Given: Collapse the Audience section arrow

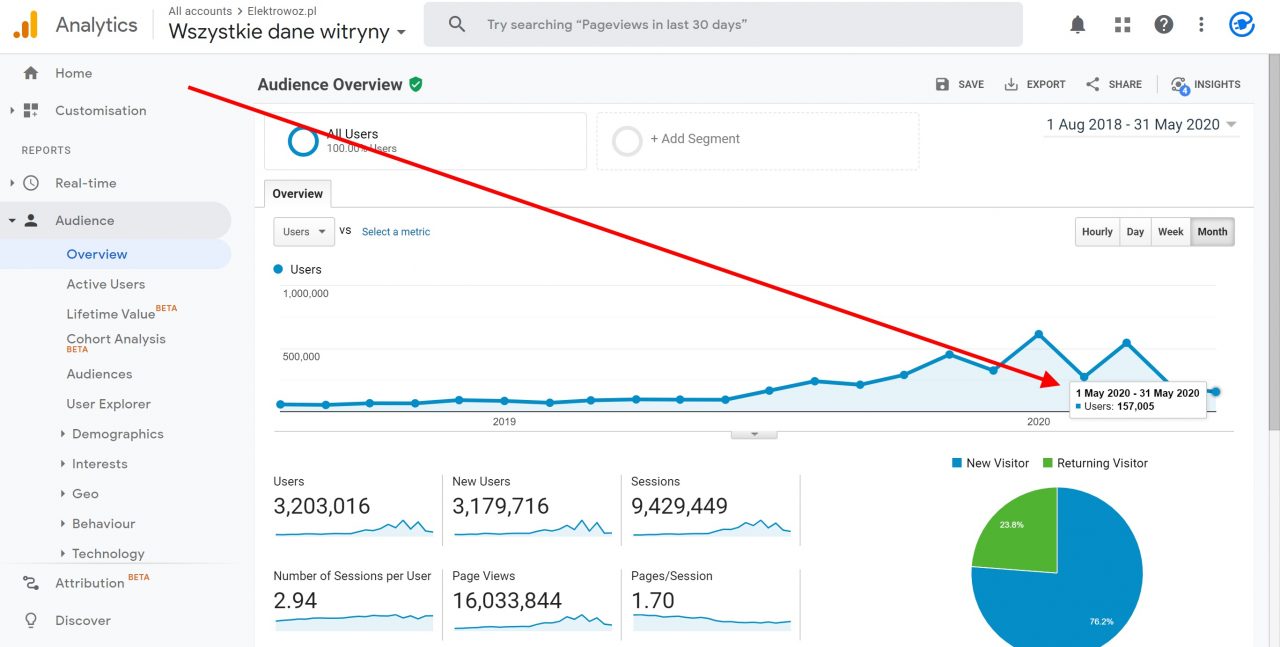Looking at the screenshot, I should pos(12,221).
